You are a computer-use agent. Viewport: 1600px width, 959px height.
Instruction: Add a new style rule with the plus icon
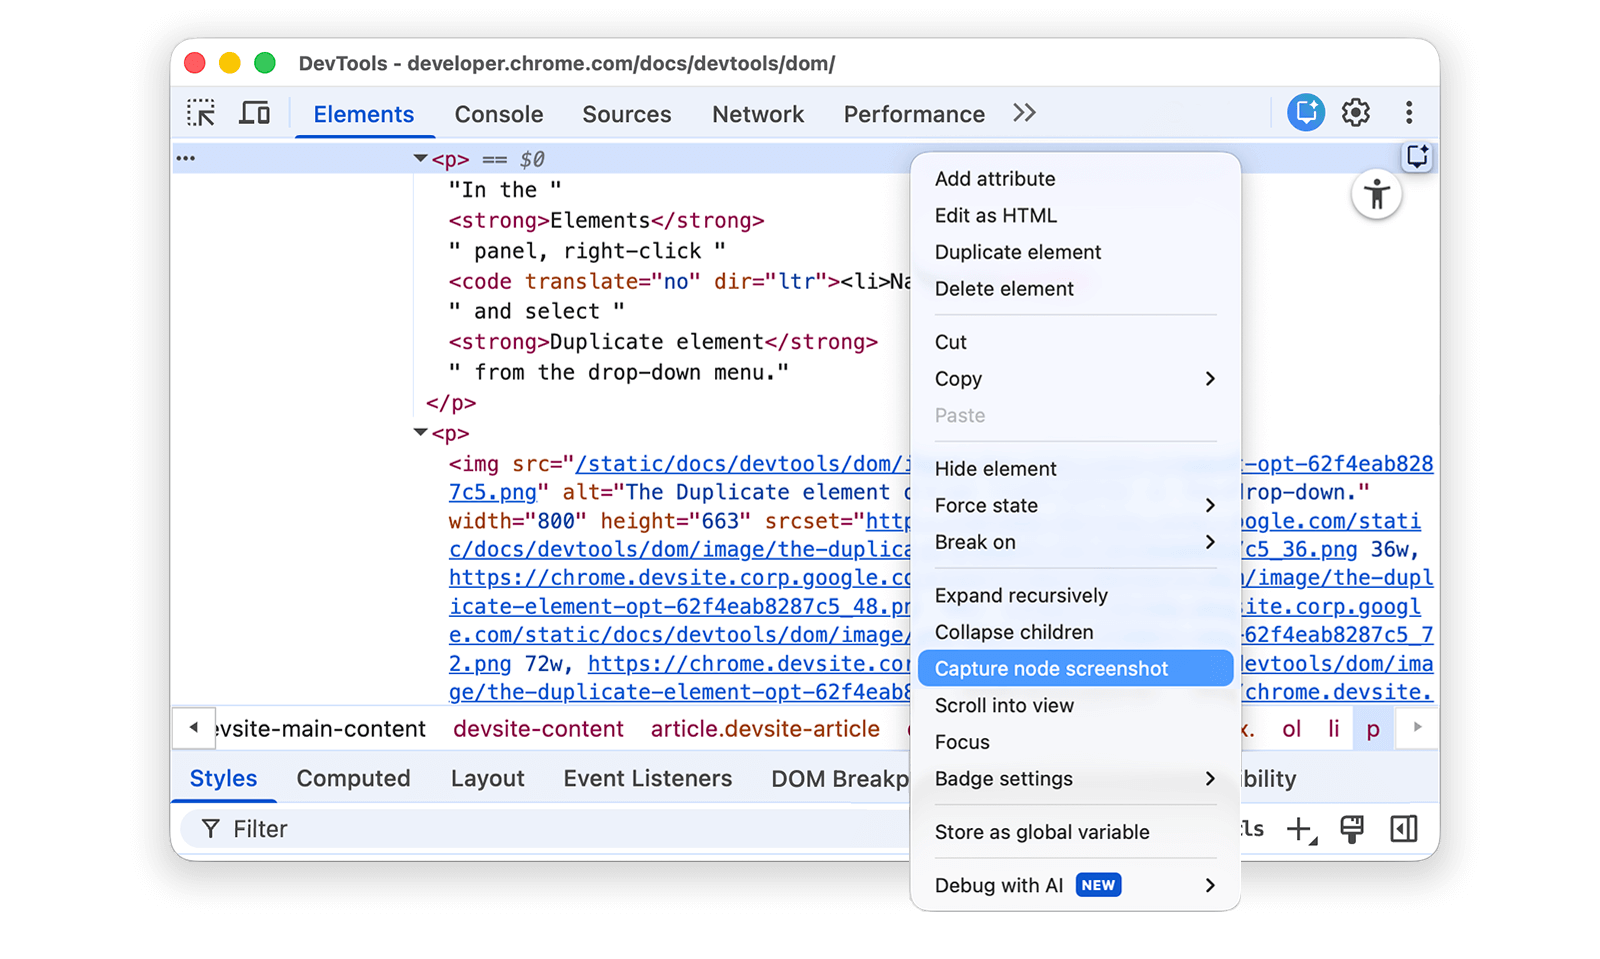(1300, 828)
